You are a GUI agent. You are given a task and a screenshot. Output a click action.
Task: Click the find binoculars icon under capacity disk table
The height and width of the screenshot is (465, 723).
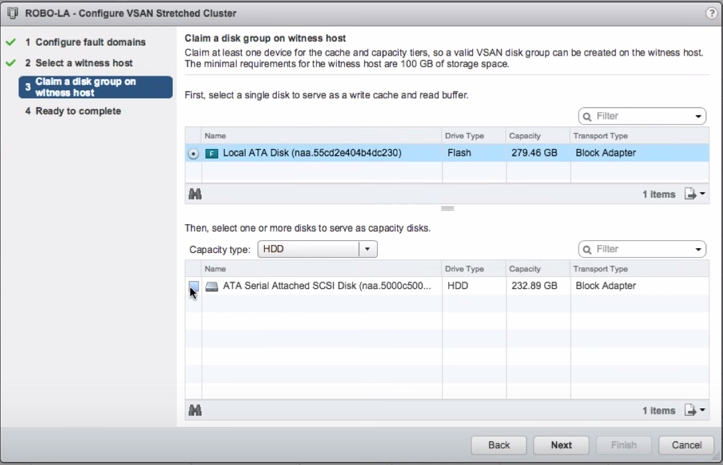coord(195,410)
